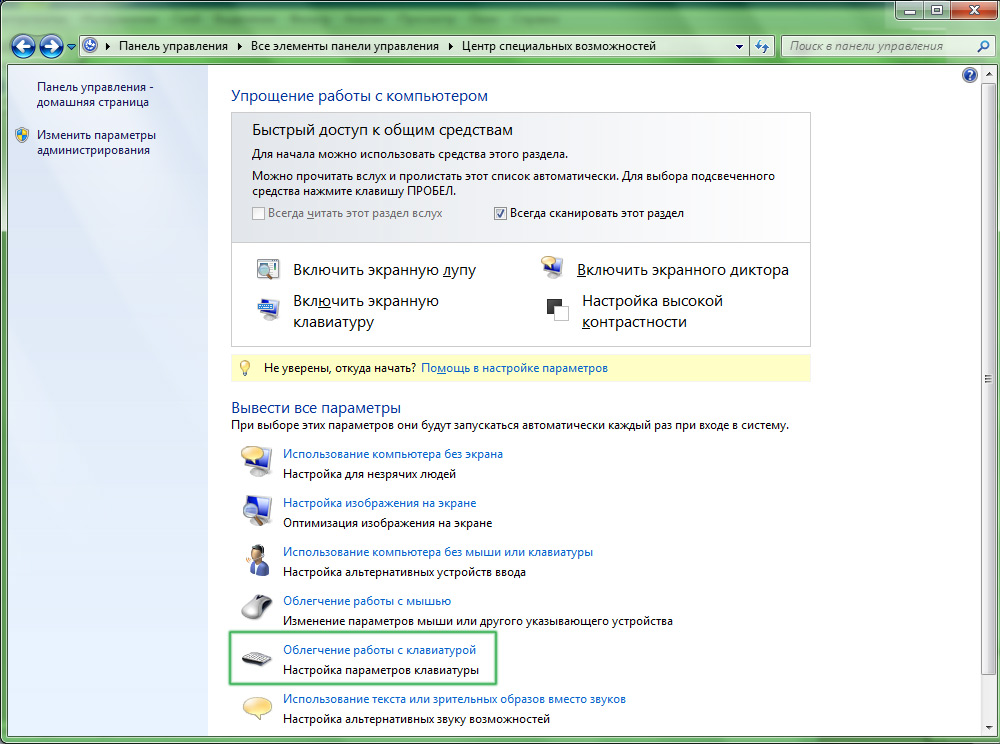
Task: Open Облегчение работы с клавиатурой link
Action: [x=379, y=650]
